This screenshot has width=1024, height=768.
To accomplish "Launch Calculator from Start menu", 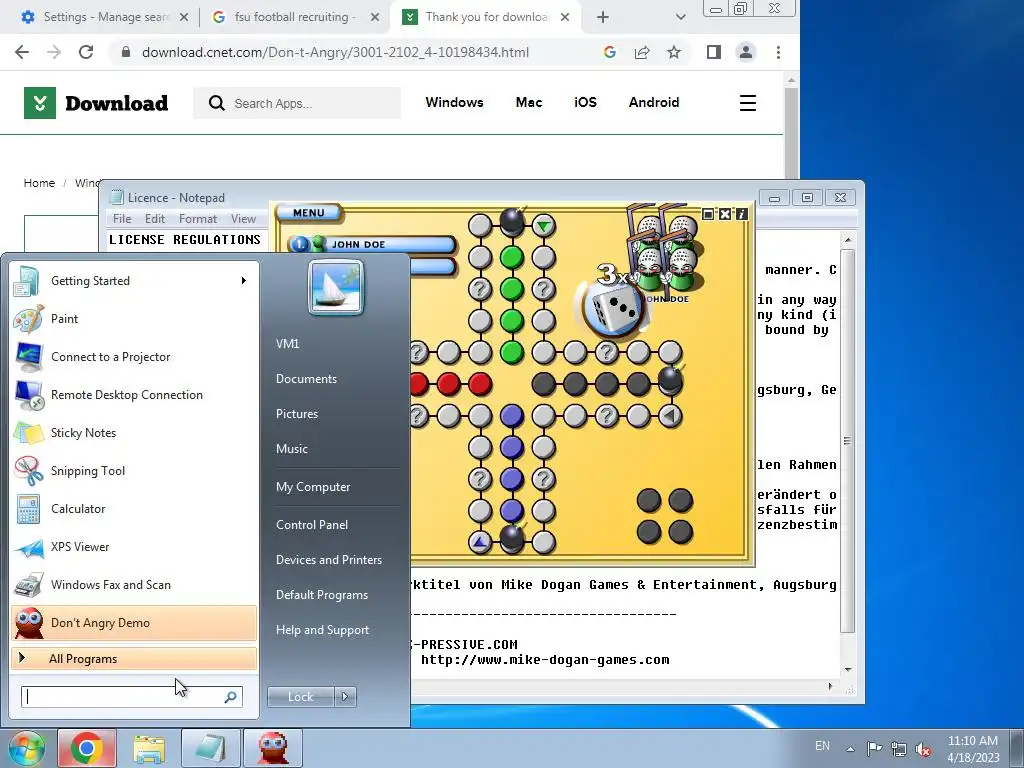I will pos(133,509).
